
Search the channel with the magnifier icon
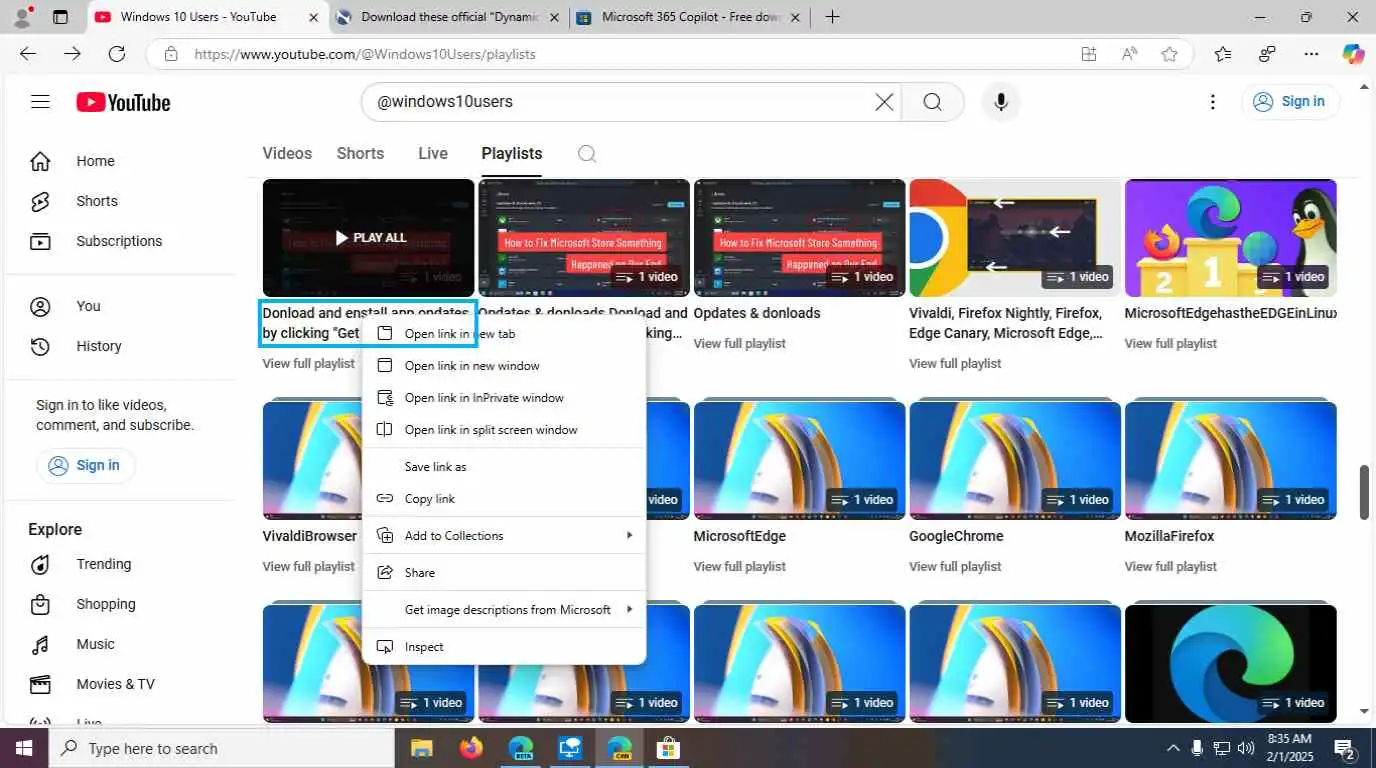click(587, 154)
